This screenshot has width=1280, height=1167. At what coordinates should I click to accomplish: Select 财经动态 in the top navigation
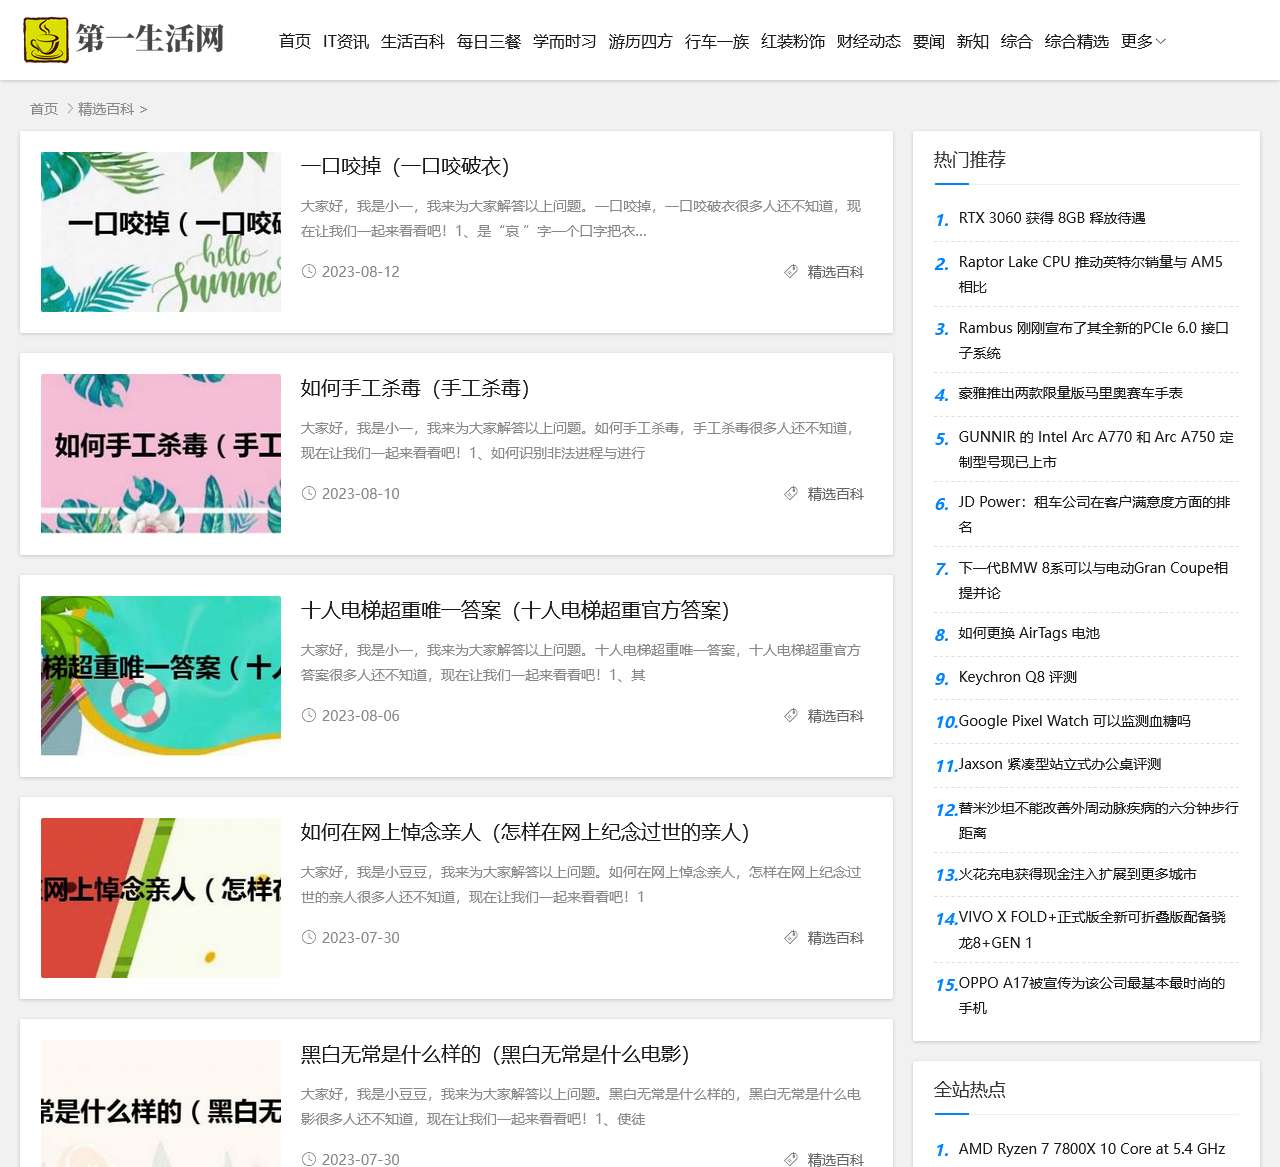[x=868, y=41]
